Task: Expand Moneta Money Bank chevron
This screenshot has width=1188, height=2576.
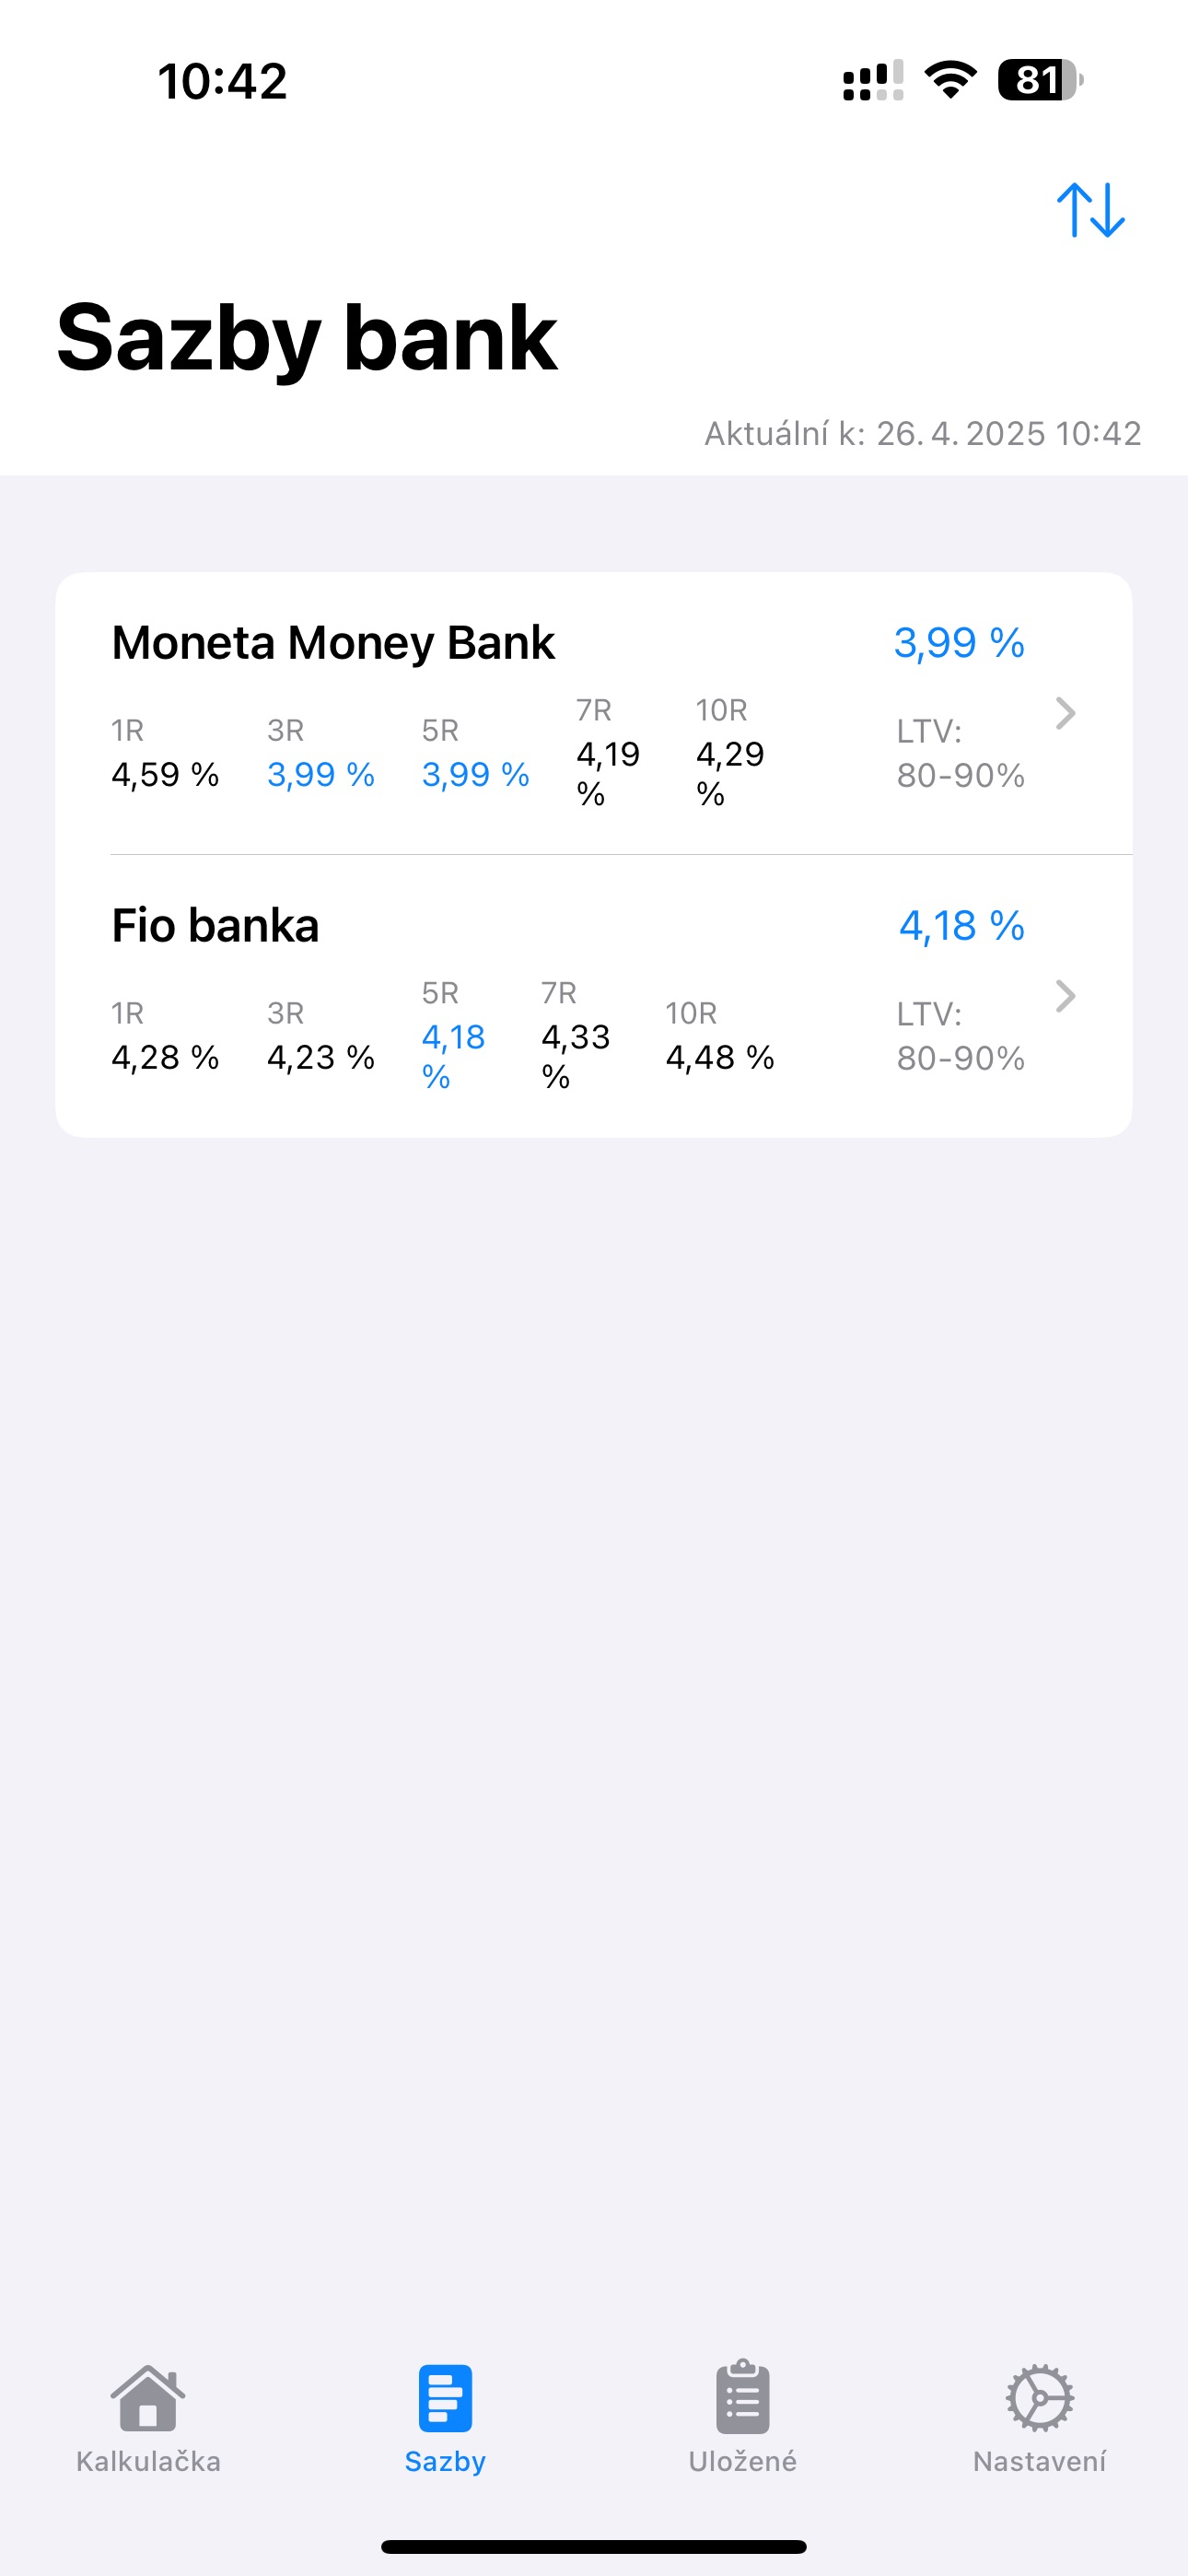Action: (1065, 713)
